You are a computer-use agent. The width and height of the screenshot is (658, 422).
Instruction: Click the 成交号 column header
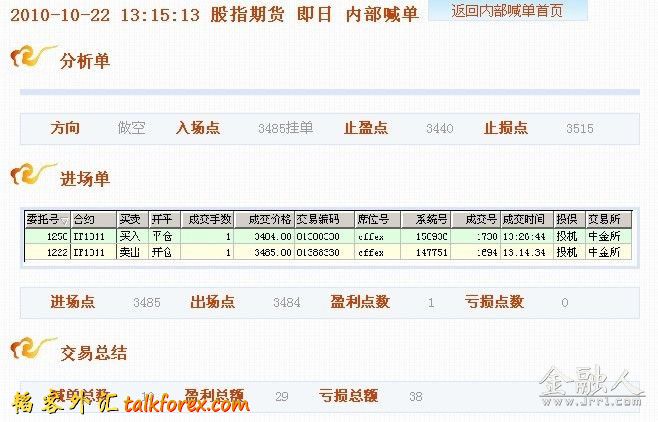[476, 219]
